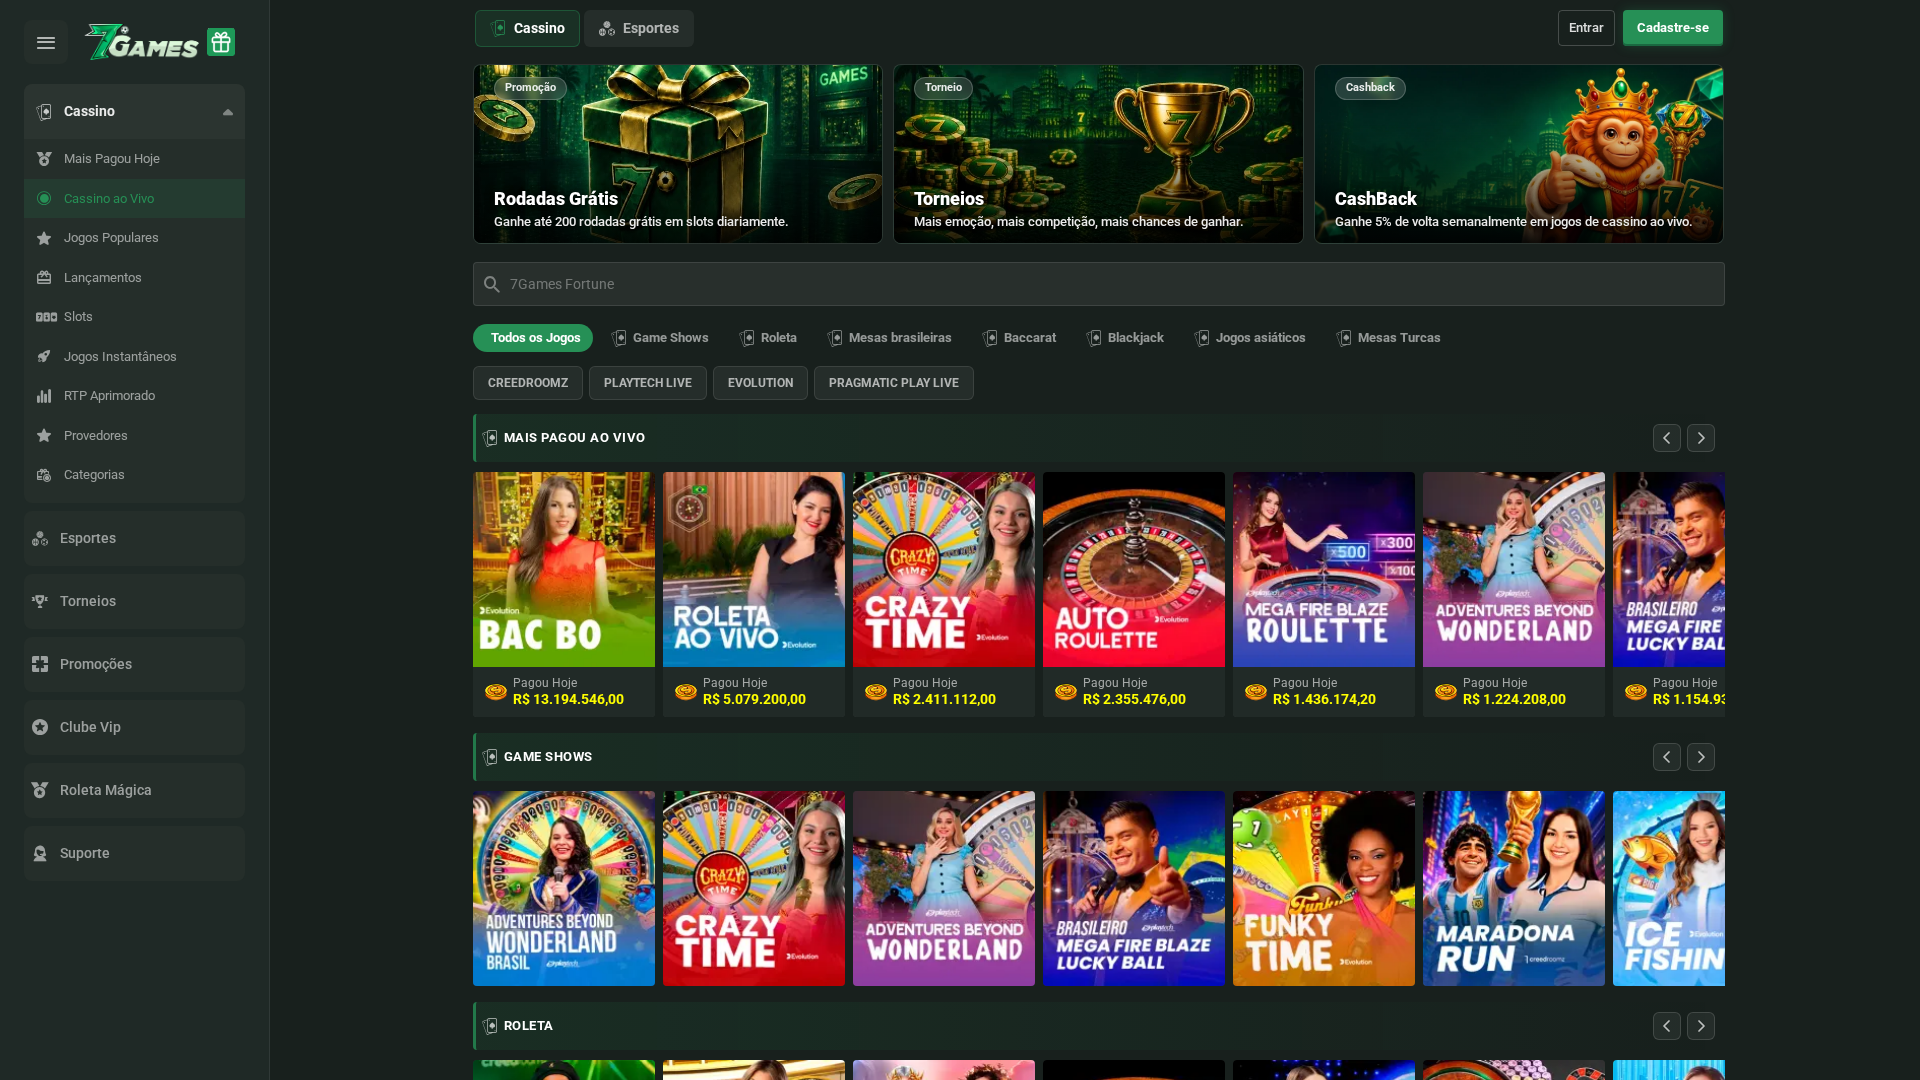Image resolution: width=1920 pixels, height=1080 pixels.
Task: Click the card icon beside ROLETA heading
Action: [490, 1026]
